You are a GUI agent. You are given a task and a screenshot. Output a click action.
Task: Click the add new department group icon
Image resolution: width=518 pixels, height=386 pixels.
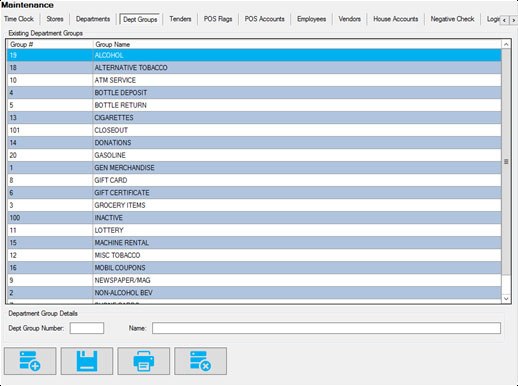pyautogui.click(x=30, y=361)
